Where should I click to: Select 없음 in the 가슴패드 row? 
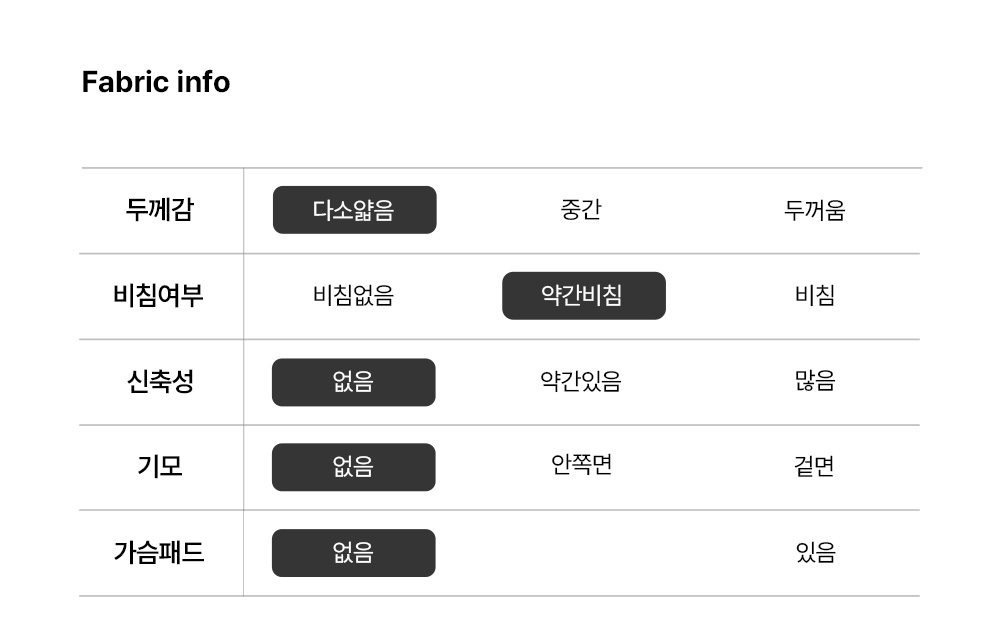(353, 553)
